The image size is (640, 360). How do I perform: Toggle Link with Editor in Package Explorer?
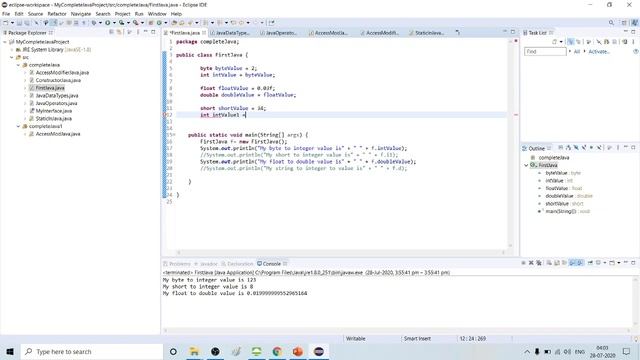click(x=119, y=32)
